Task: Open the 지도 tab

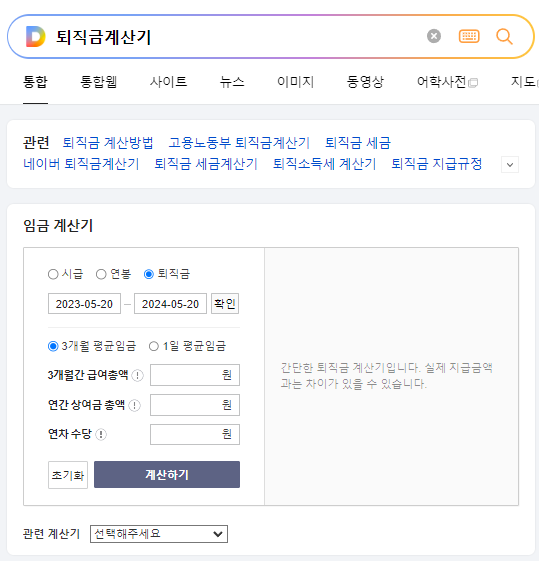Action: [x=523, y=82]
